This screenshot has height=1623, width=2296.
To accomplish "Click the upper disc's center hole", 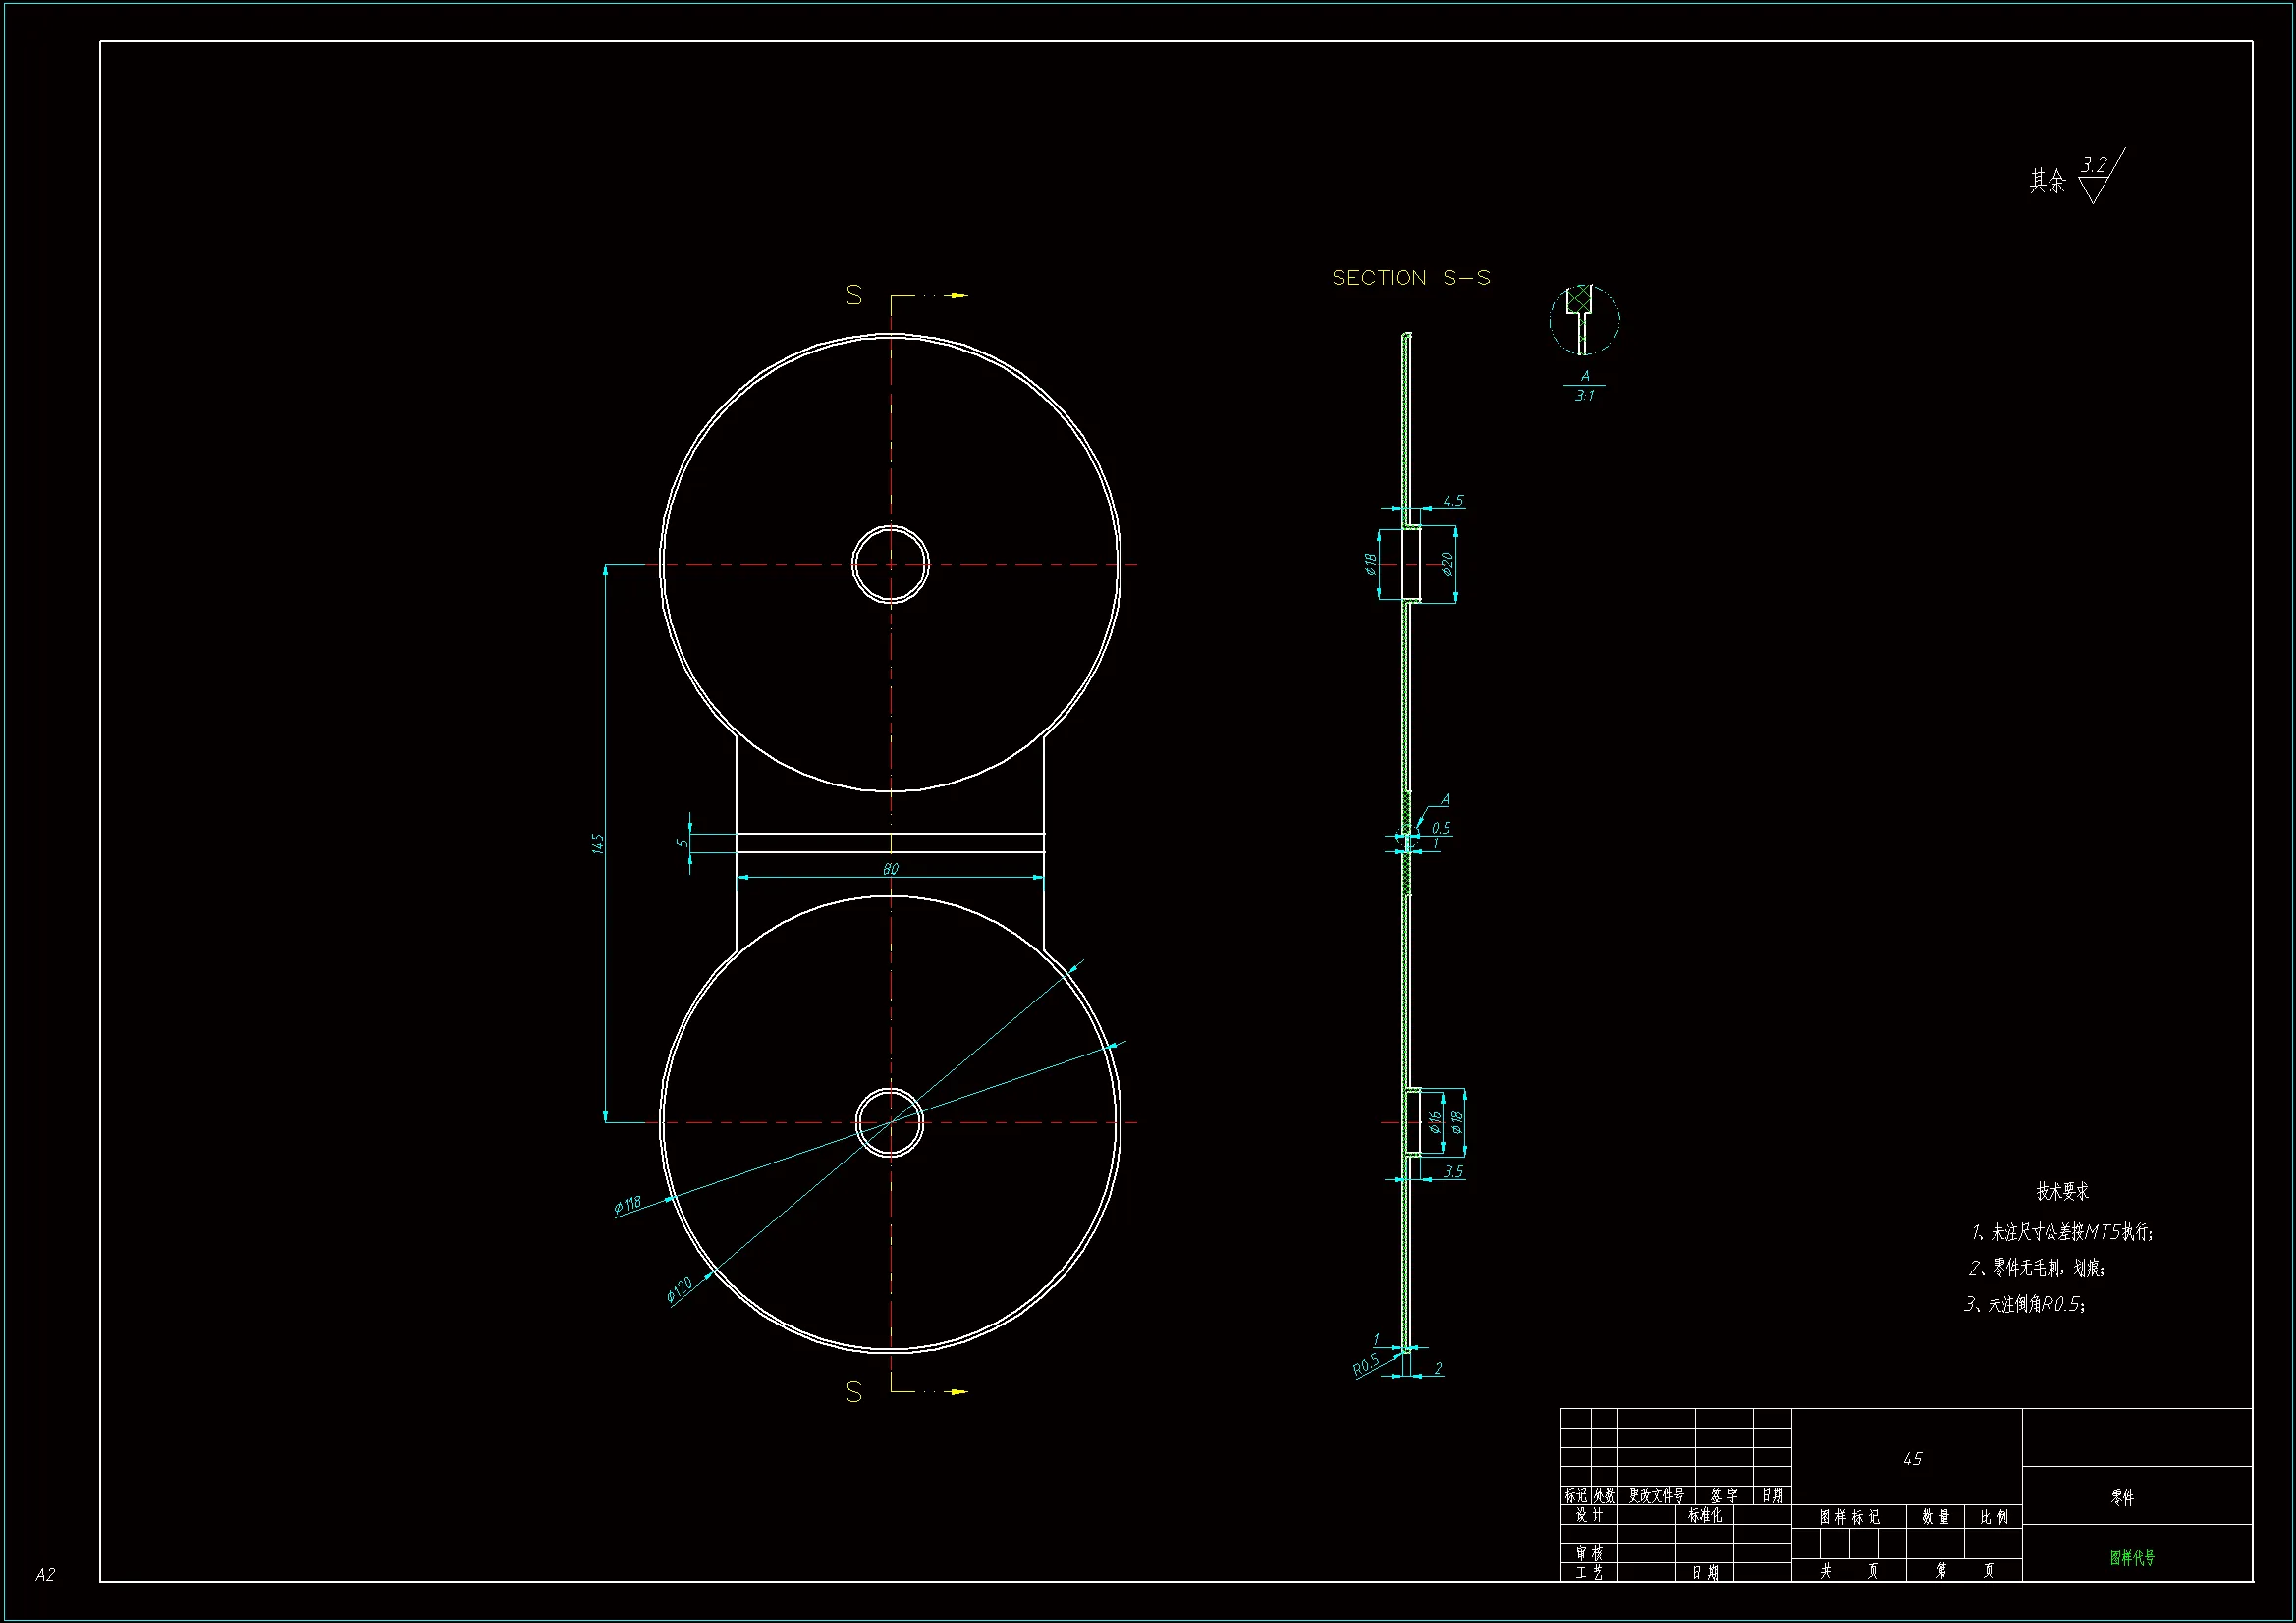I will (x=890, y=564).
